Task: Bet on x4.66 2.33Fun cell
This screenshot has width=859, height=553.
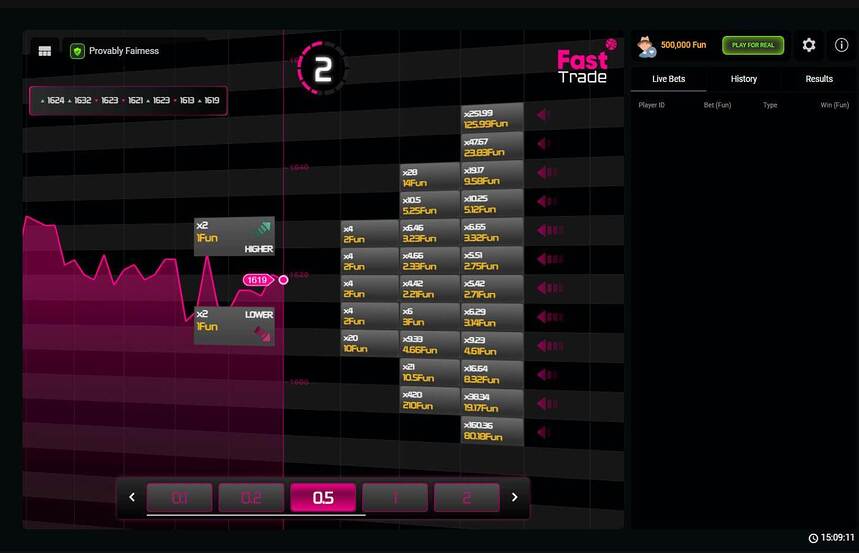Action: click(430, 260)
